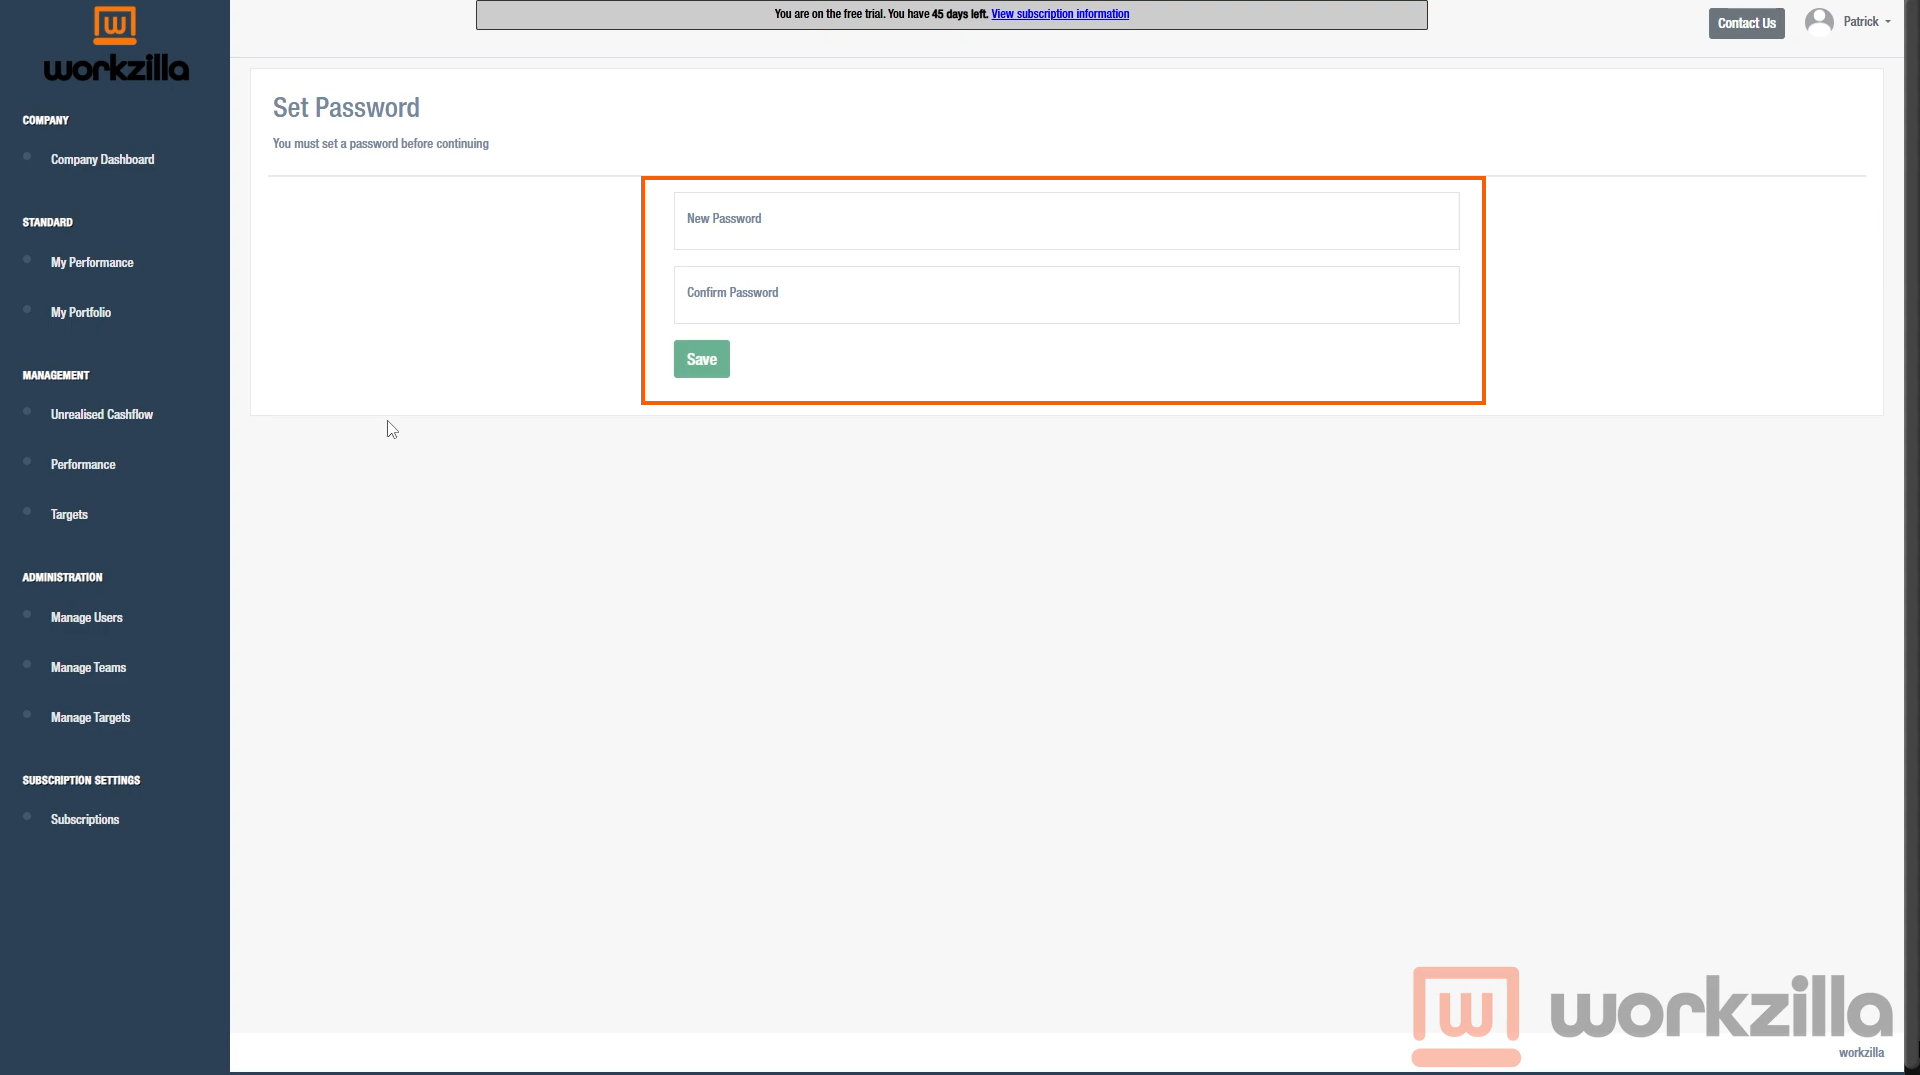Select Manage Teams in sidebar
The height and width of the screenshot is (1075, 1920).
[88, 668]
